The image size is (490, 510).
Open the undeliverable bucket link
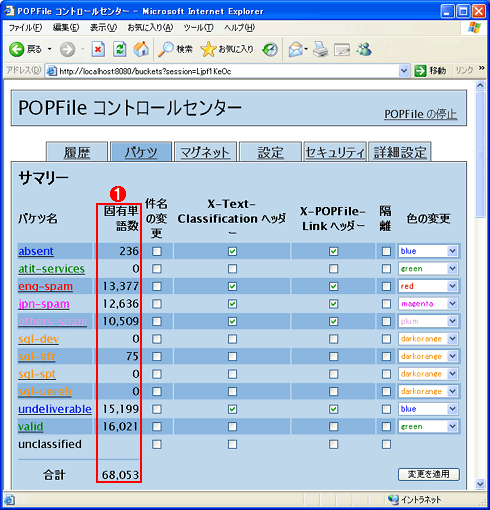(x=55, y=409)
